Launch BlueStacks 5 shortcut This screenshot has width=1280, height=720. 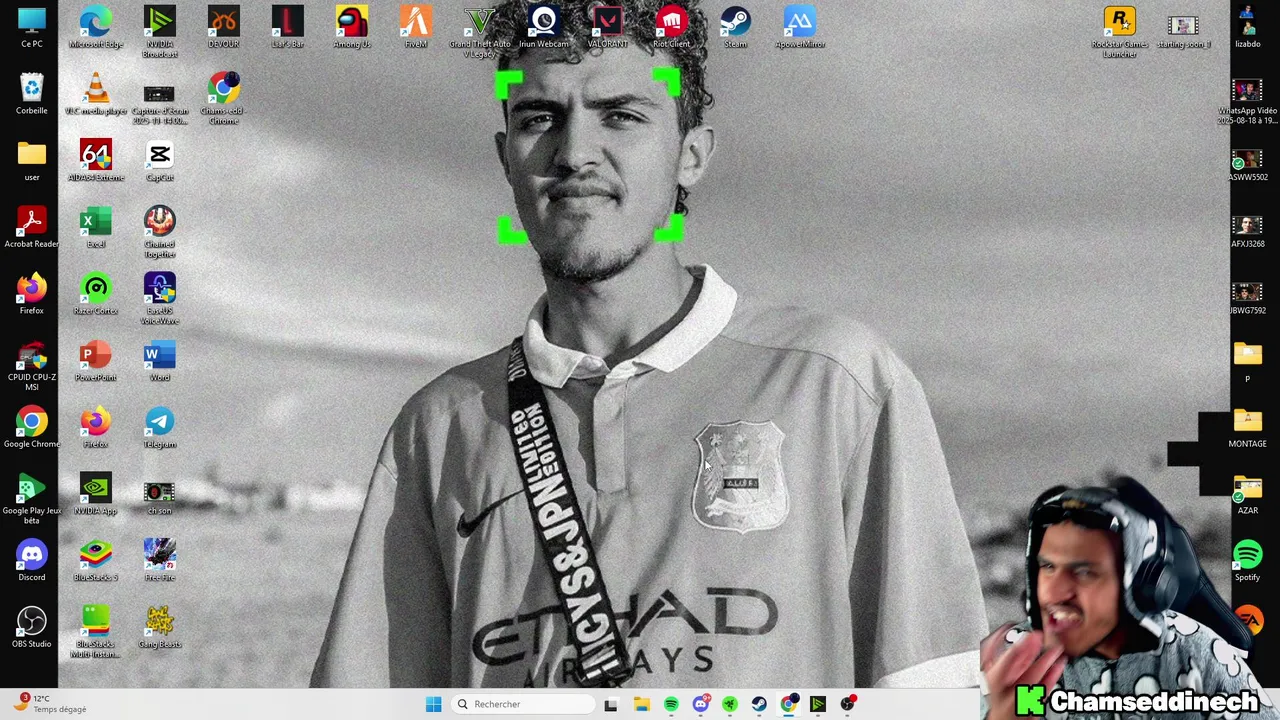coord(96,560)
